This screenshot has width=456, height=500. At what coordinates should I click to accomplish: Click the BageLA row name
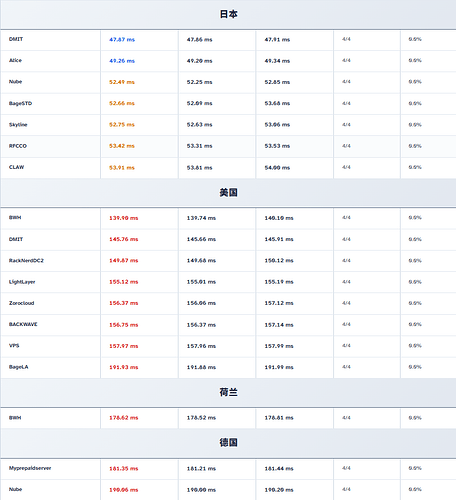[x=19, y=367]
